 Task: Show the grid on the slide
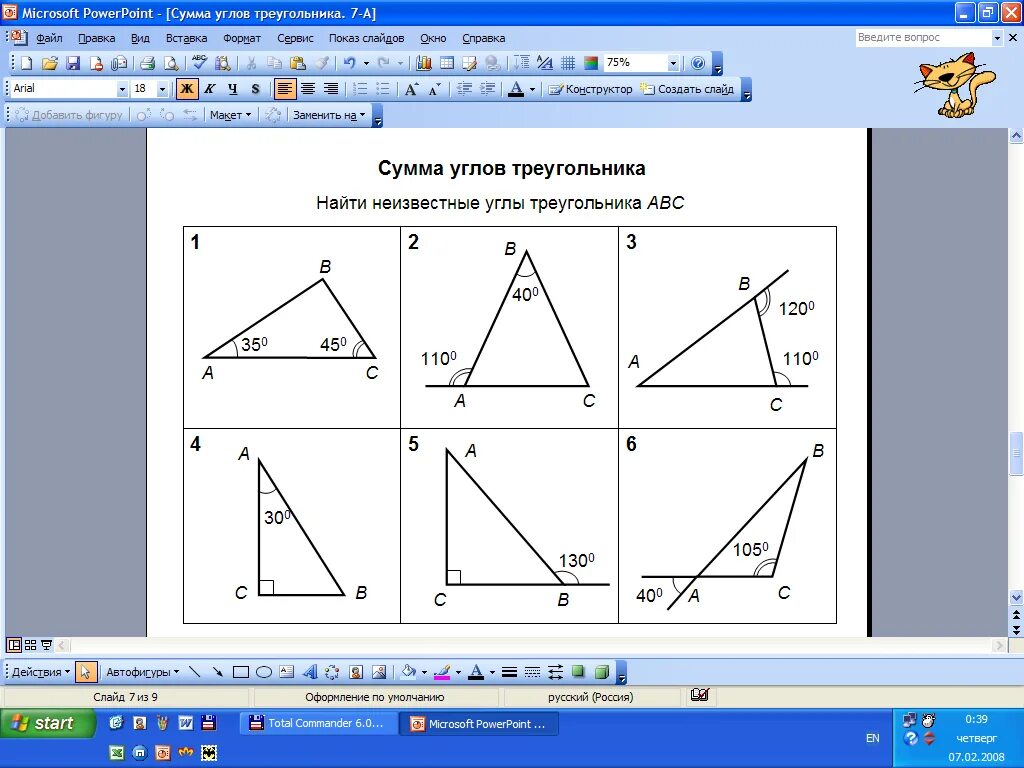point(568,63)
